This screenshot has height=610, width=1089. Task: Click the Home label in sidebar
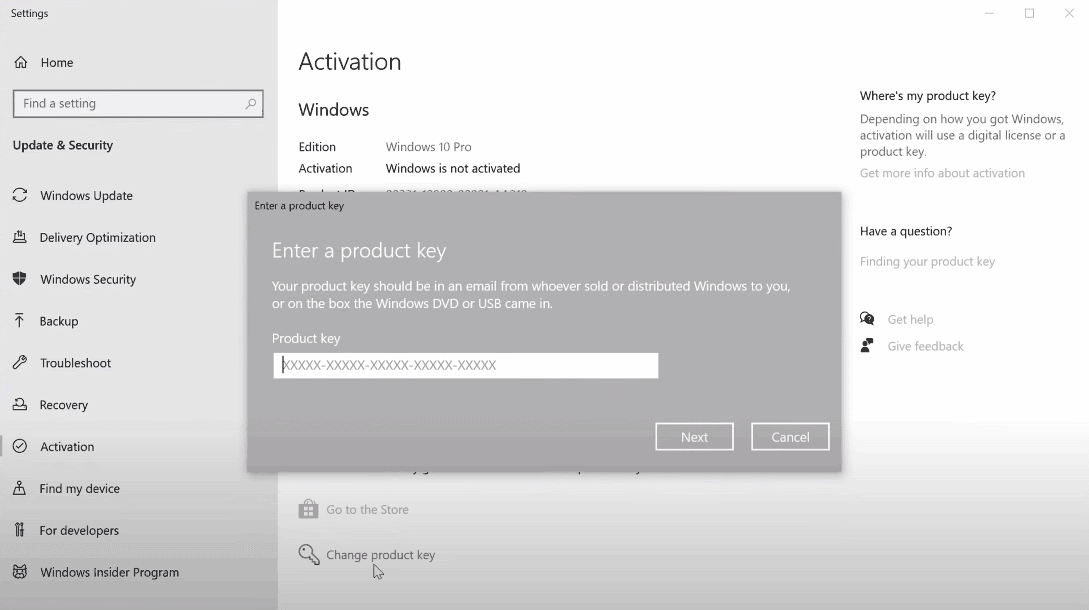click(x=57, y=63)
